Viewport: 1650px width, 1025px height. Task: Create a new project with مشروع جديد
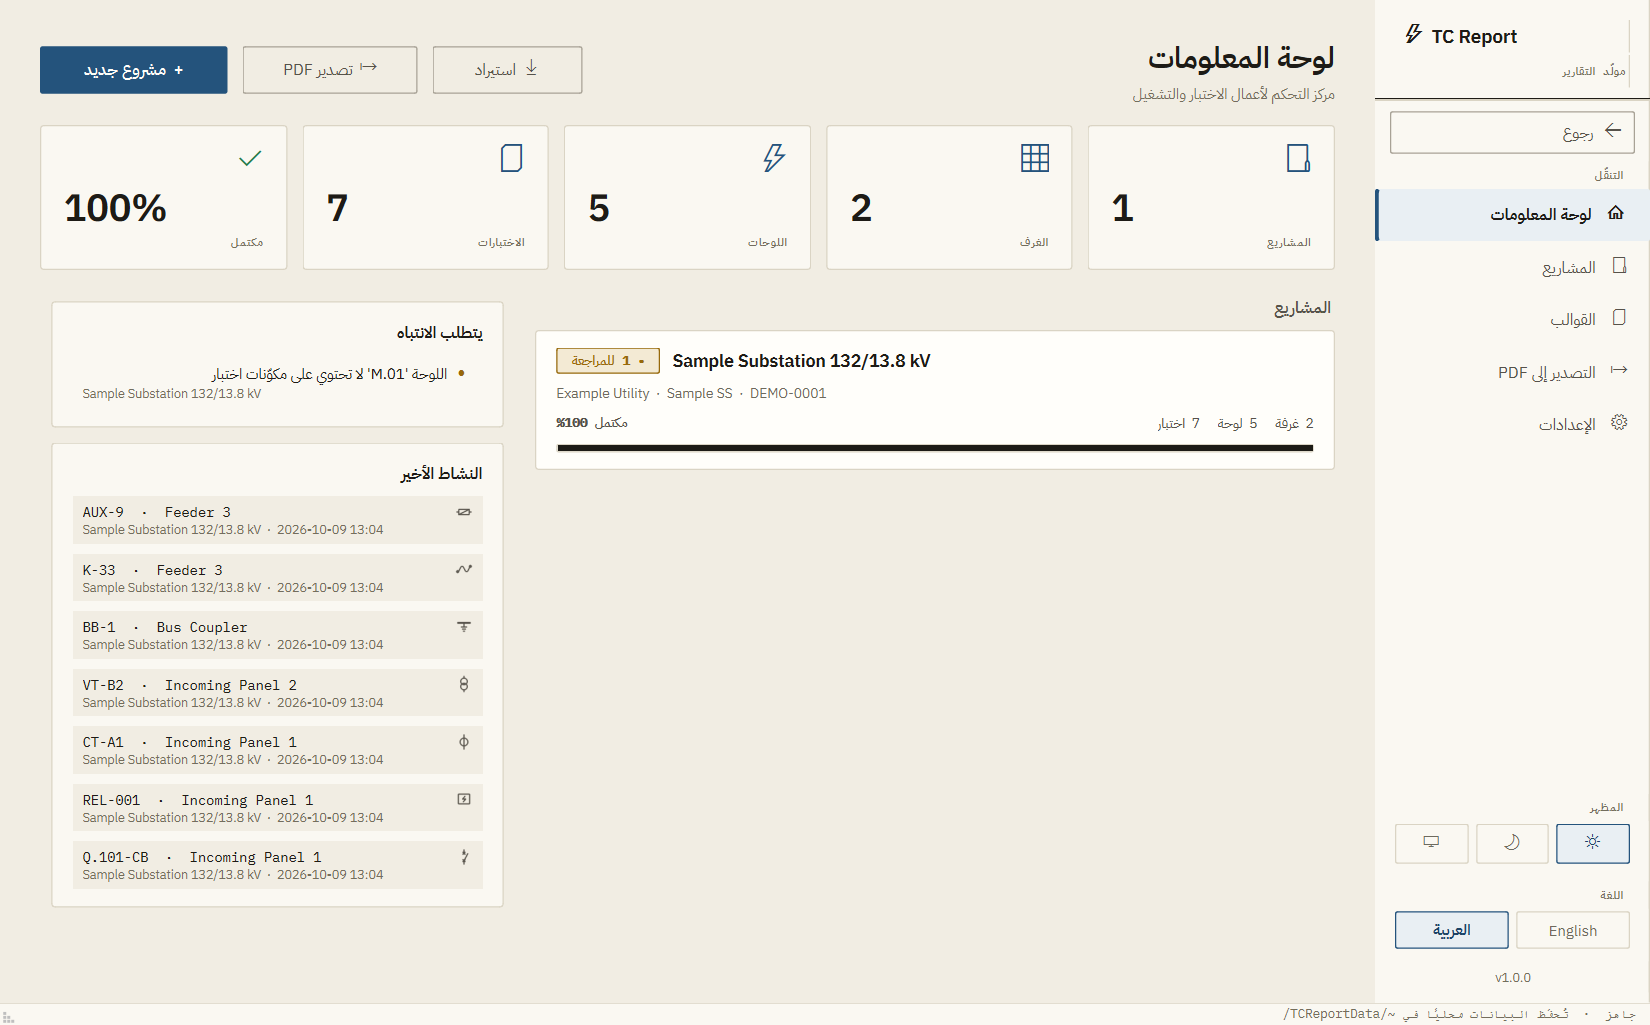134,70
